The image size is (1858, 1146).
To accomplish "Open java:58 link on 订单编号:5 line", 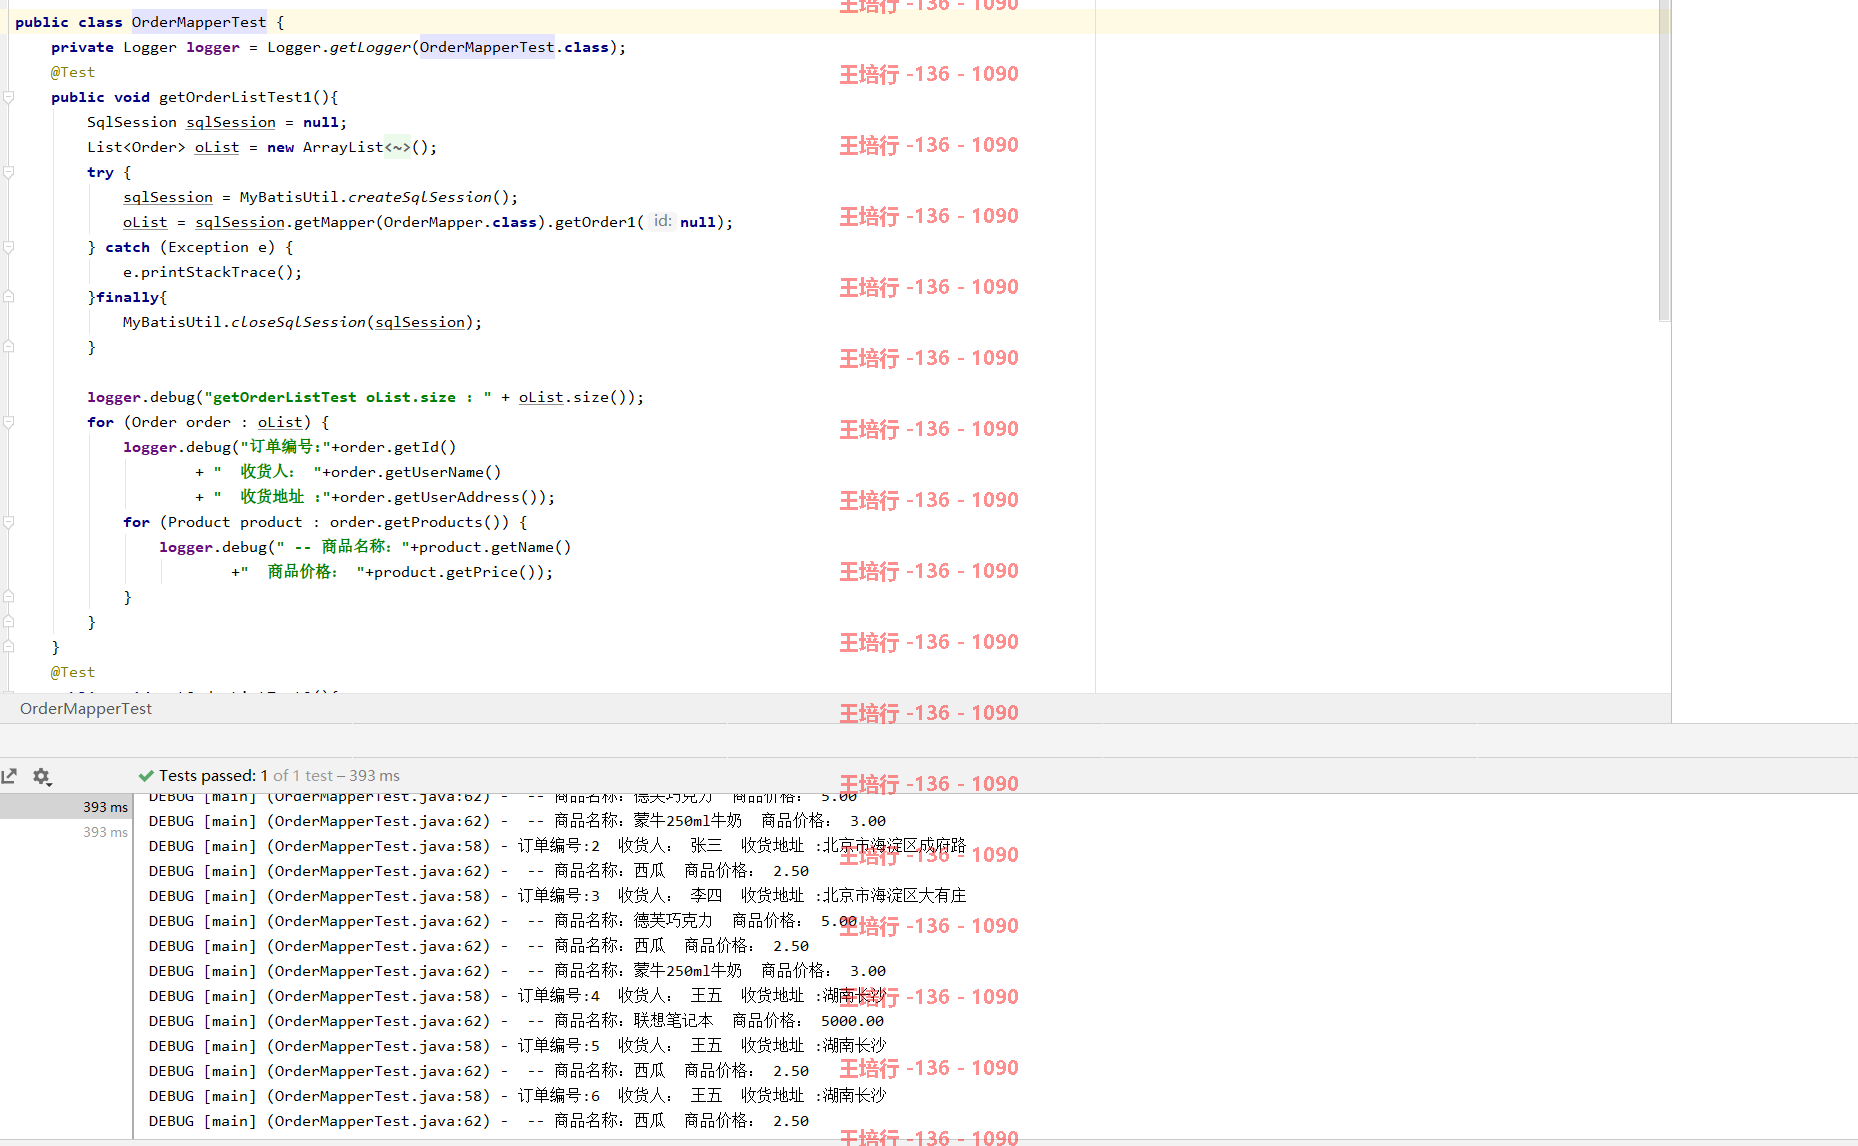I will 379,1046.
